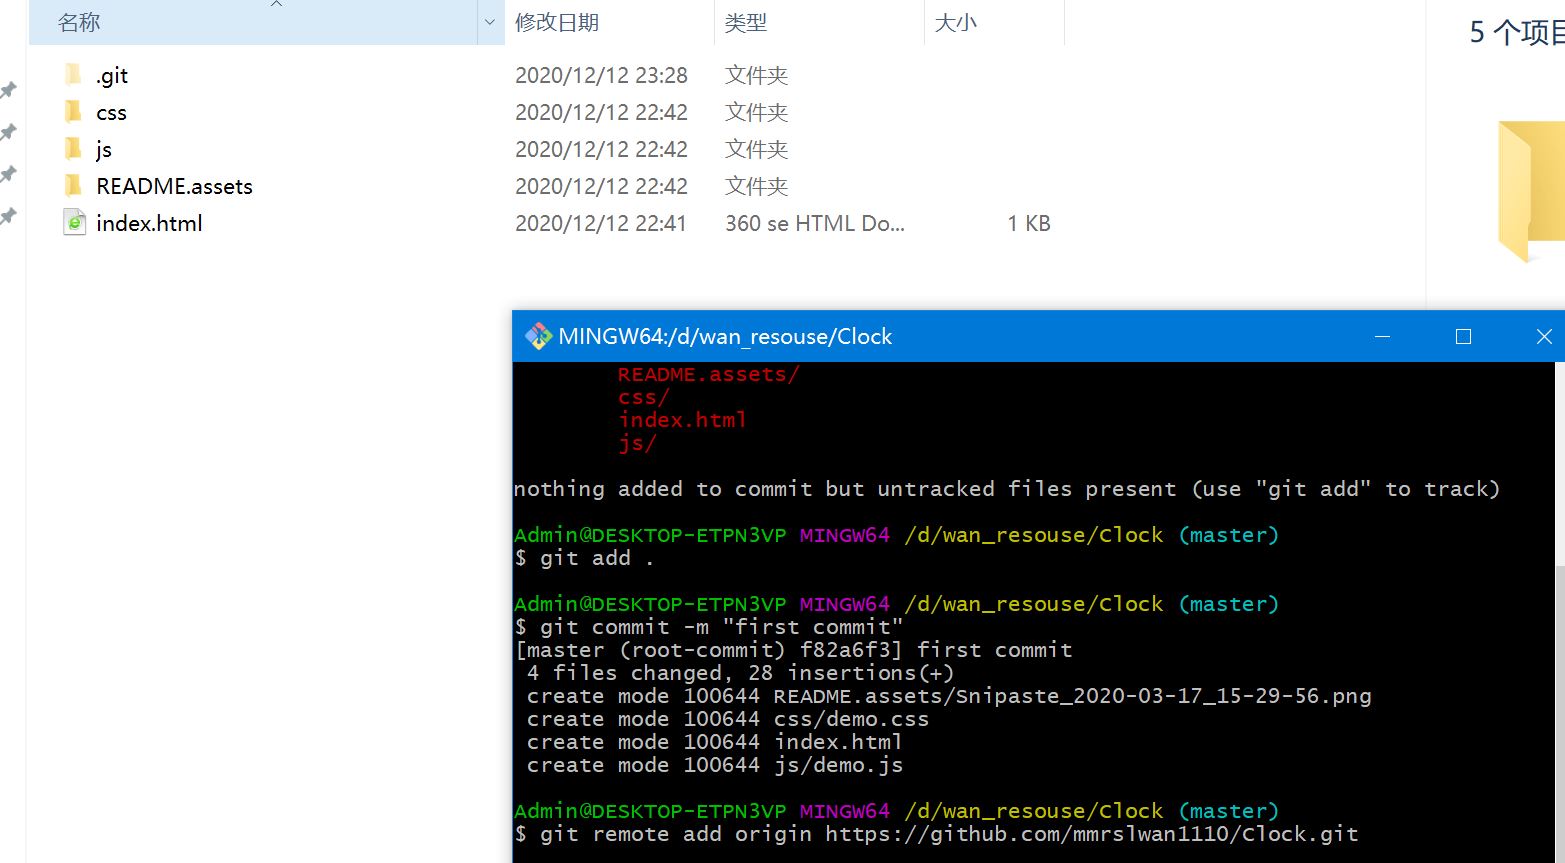The width and height of the screenshot is (1565, 863).
Task: Click the red 'index.html' untracked entry
Action: [682, 420]
